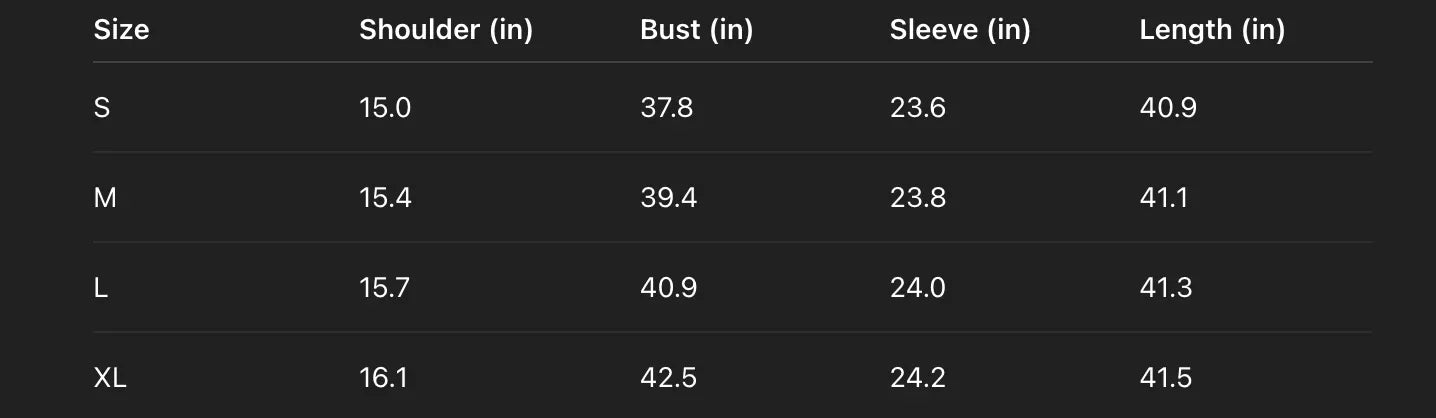
Task: Click the Bust (in) column header
Action: 696,30
